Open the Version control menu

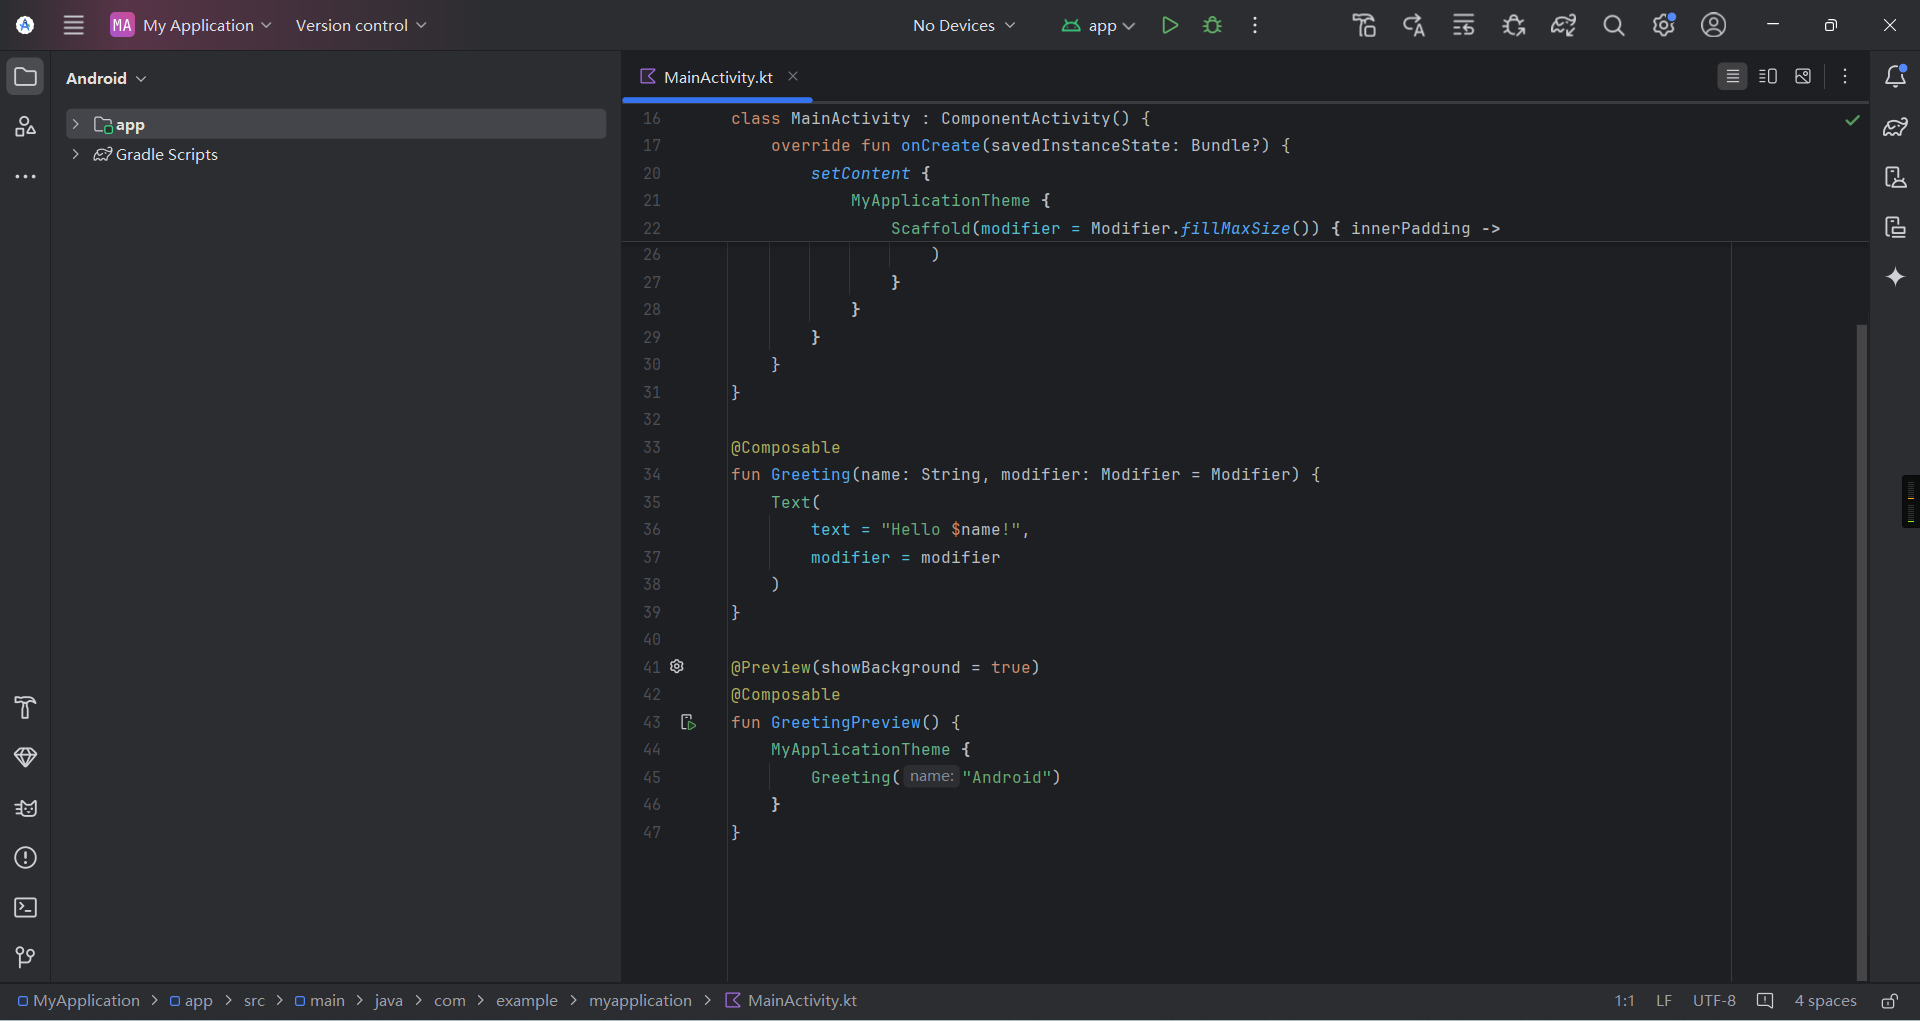[360, 25]
